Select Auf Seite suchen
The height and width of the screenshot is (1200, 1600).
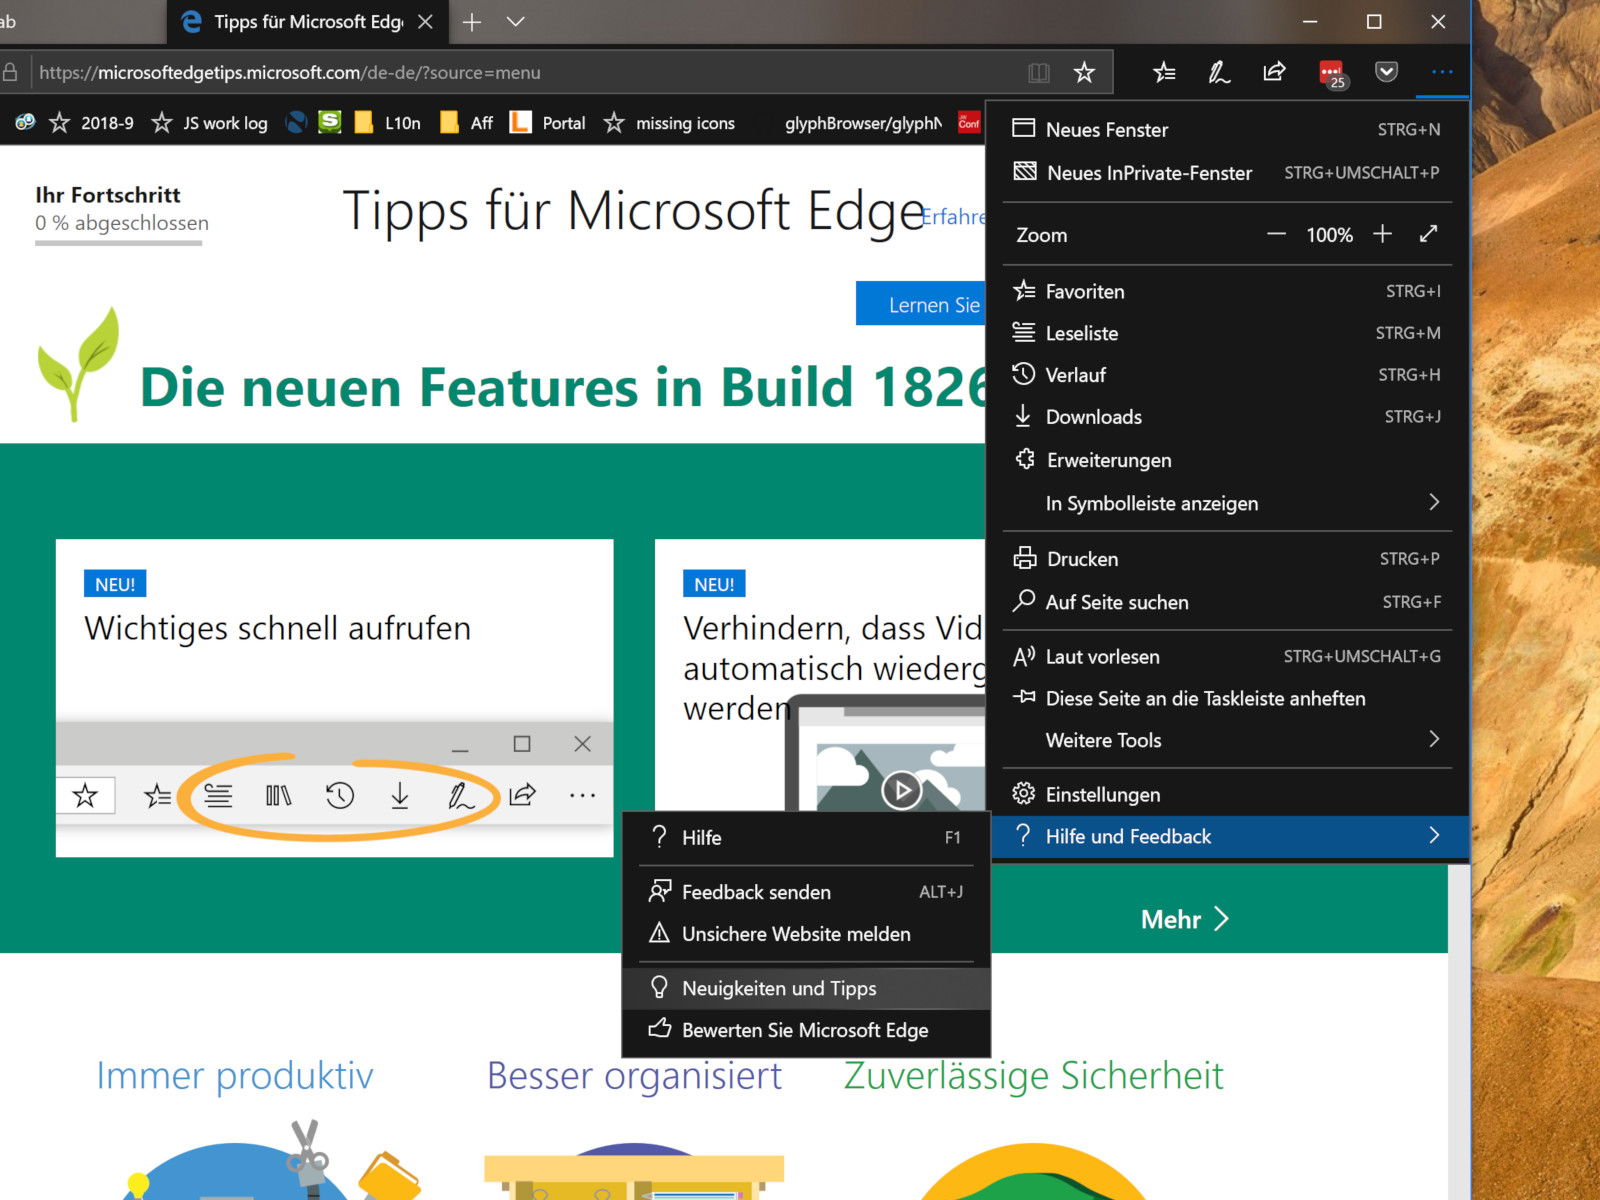coord(1227,602)
